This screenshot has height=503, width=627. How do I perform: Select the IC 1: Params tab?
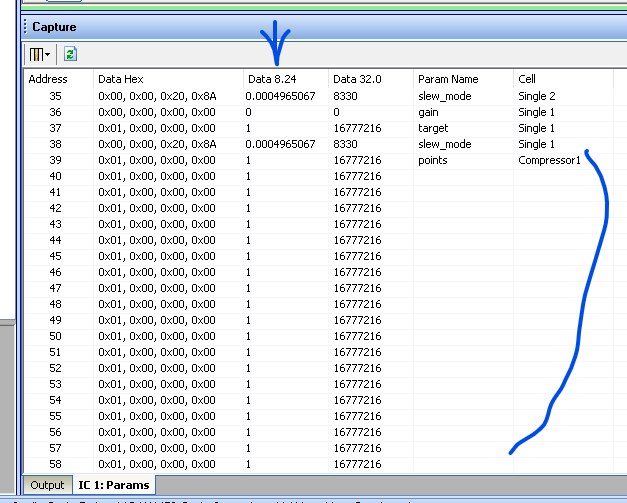[114, 485]
